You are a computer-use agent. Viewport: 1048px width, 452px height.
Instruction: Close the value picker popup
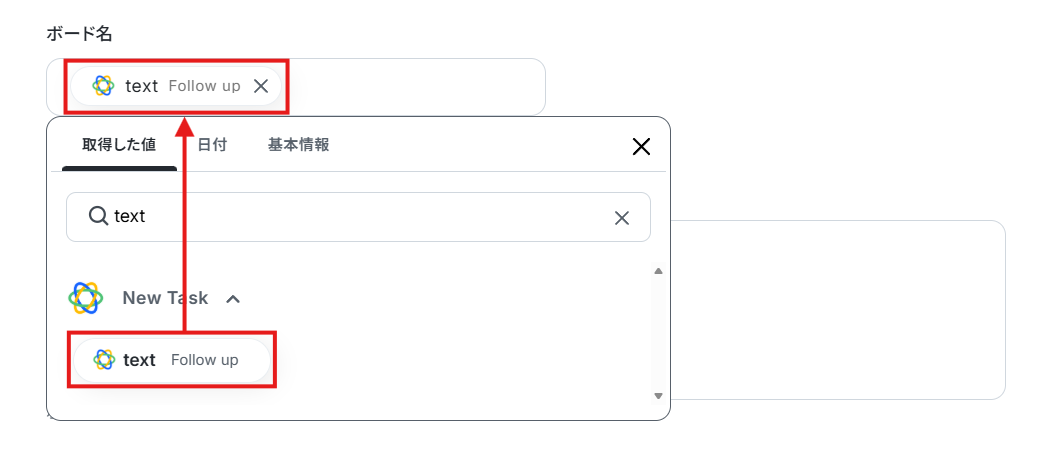pos(641,146)
